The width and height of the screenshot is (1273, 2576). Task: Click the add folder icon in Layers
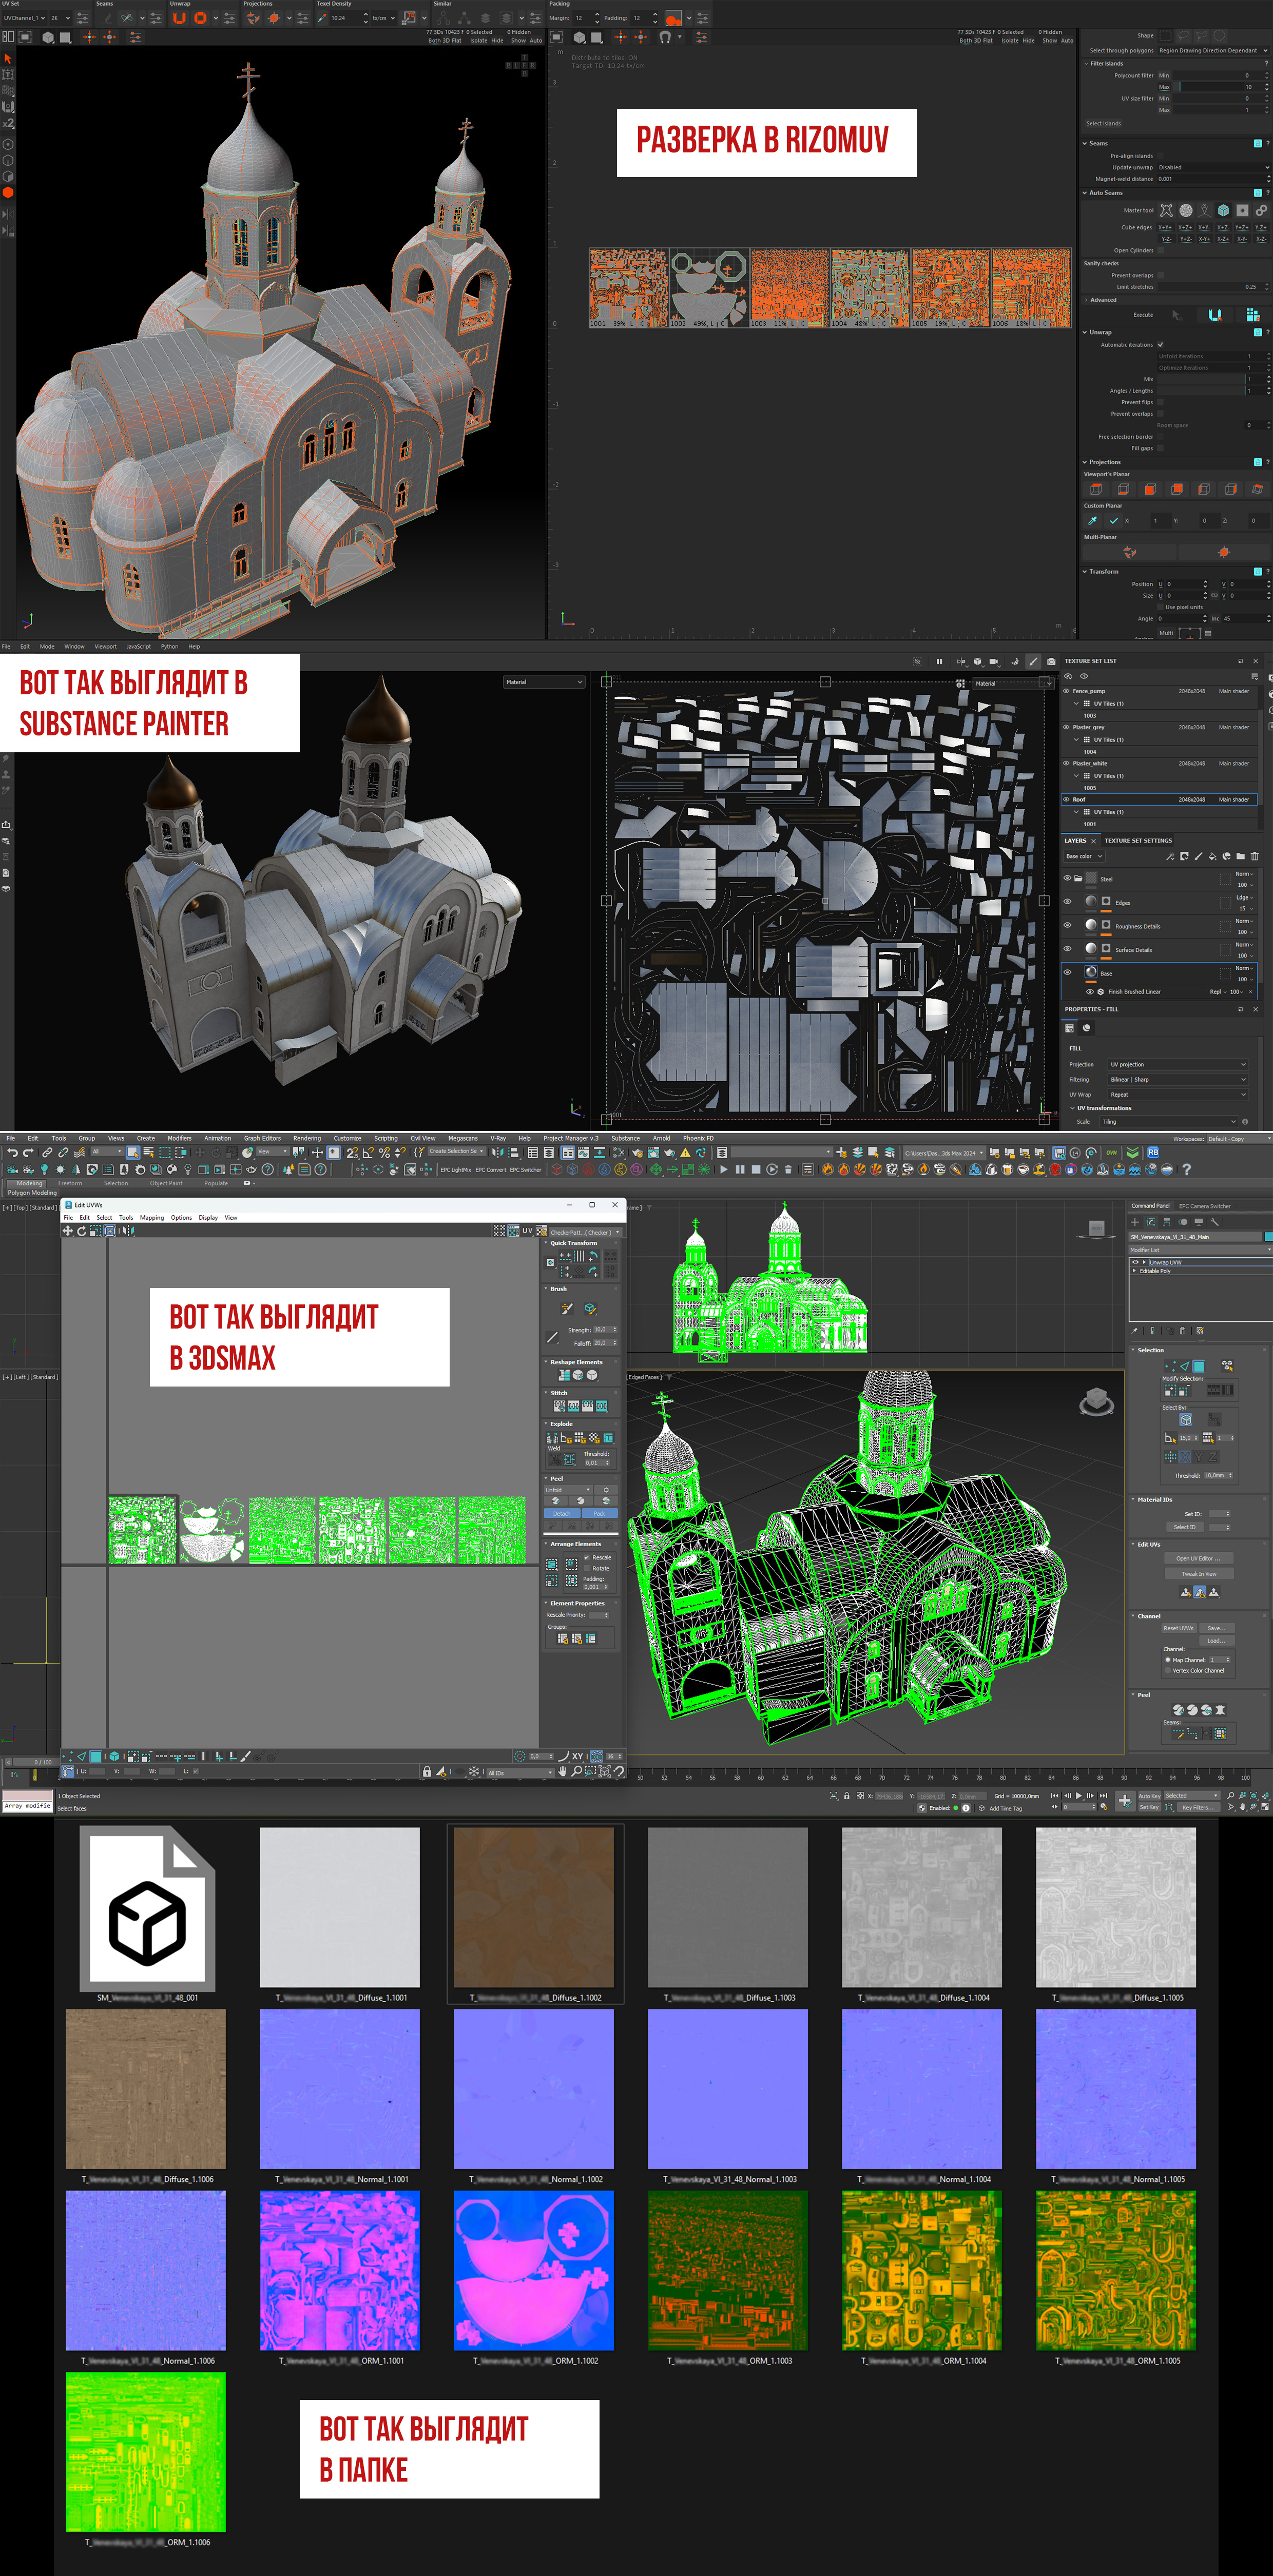click(x=1240, y=856)
